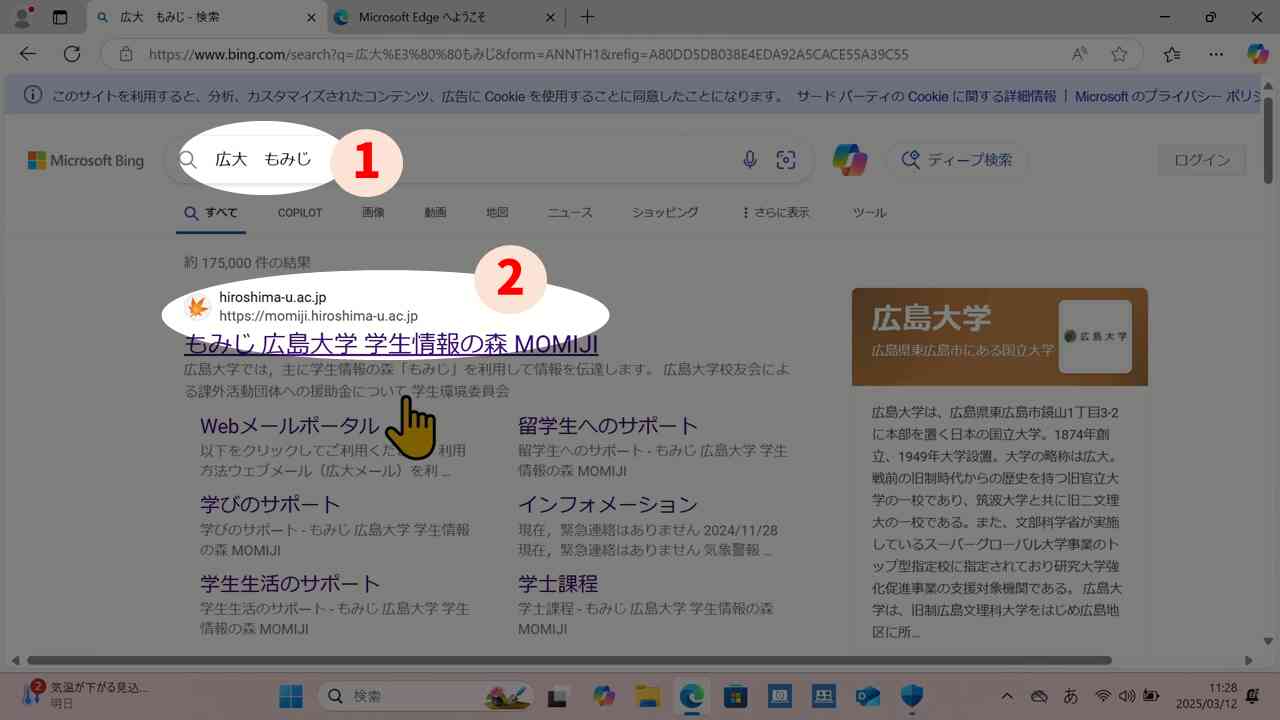This screenshot has width=1280, height=720.
Task: Open もみじ 広島大学 学生情報の森 MOMIJI result
Action: (391, 344)
